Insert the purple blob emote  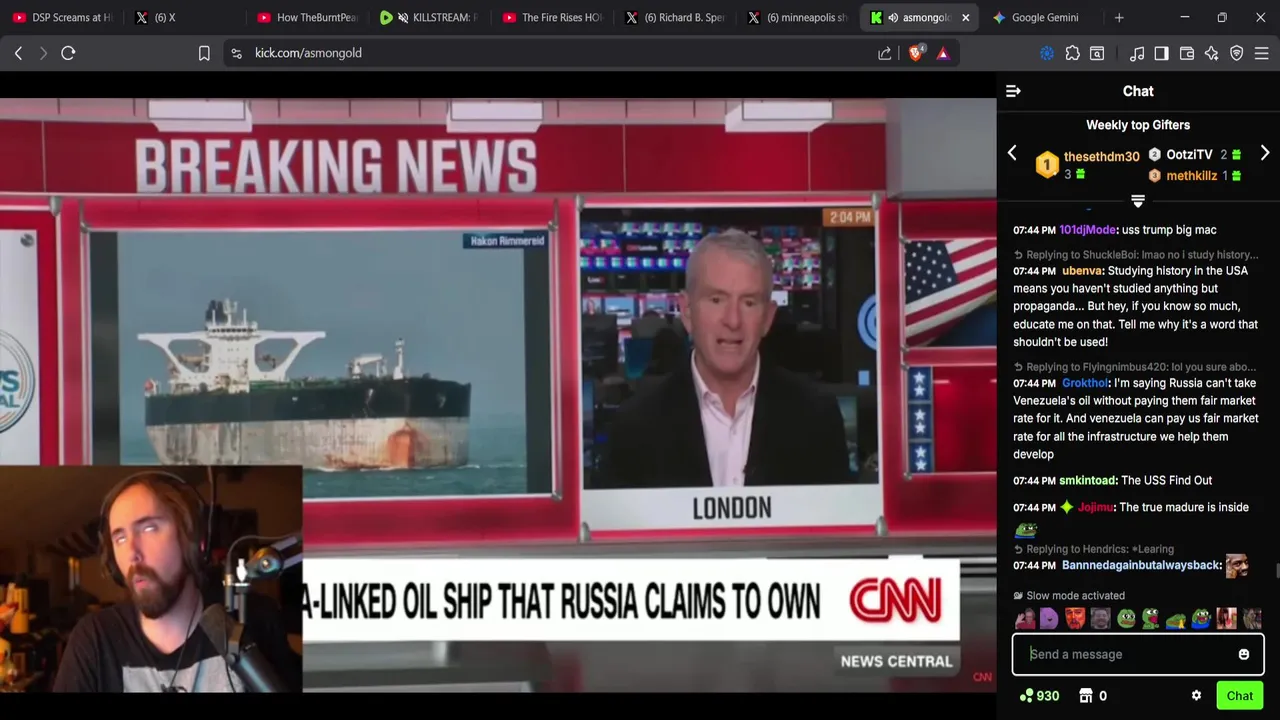coord(1049,618)
